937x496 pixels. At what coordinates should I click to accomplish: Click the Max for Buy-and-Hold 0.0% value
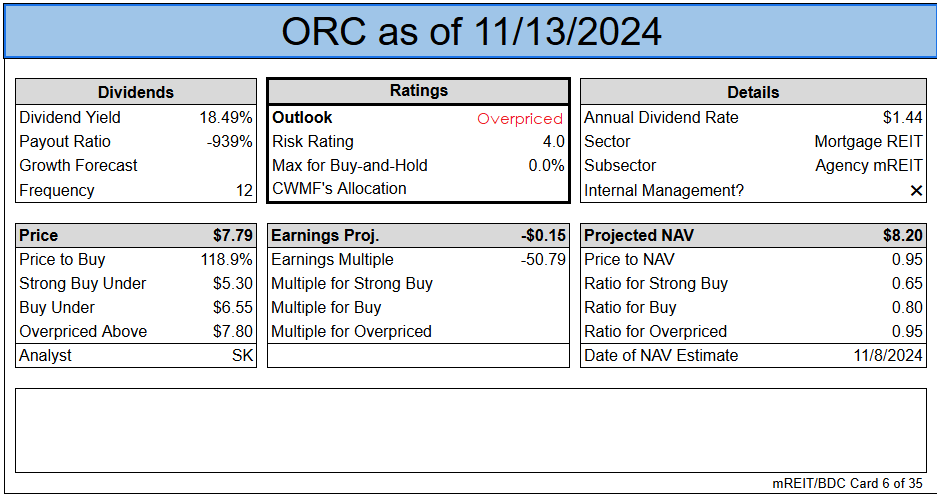546,166
